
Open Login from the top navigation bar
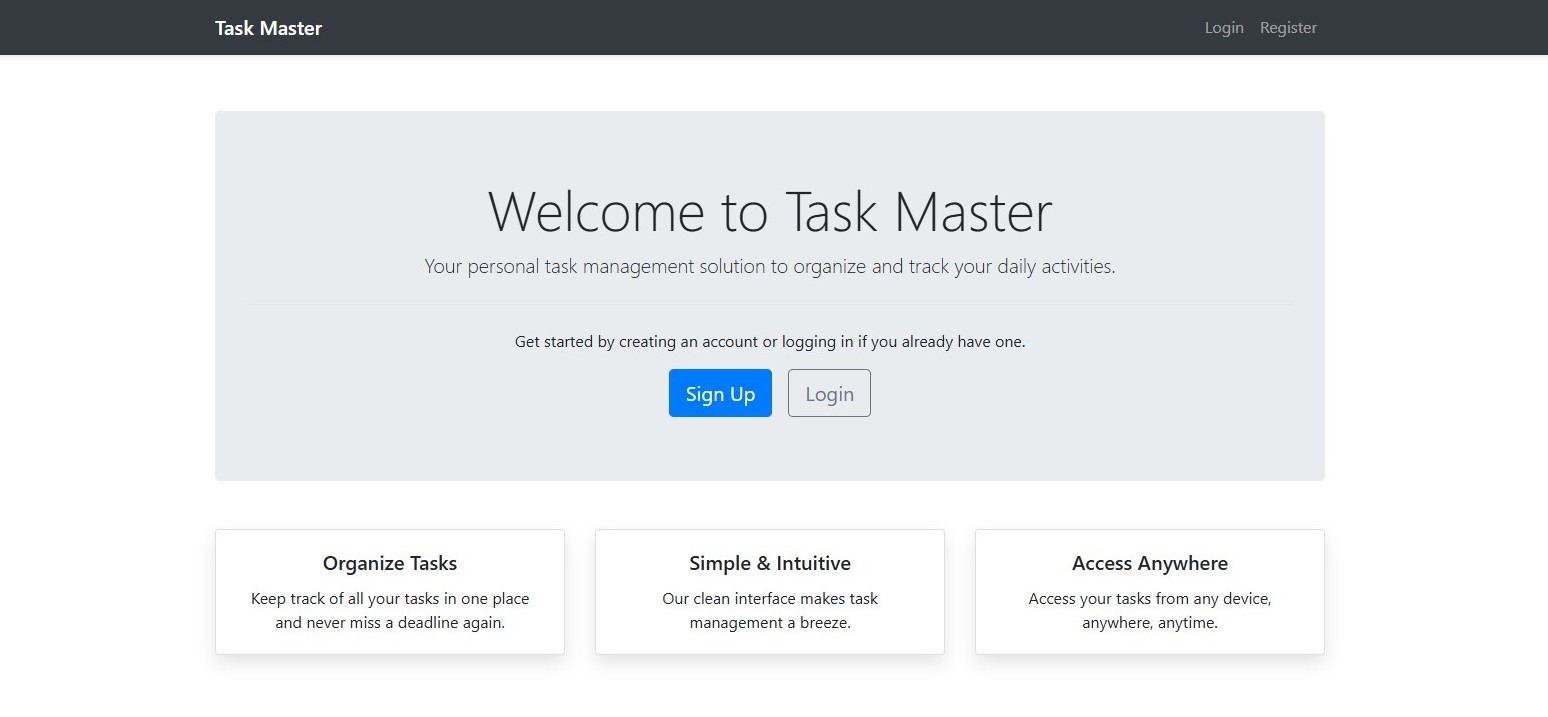[1223, 28]
